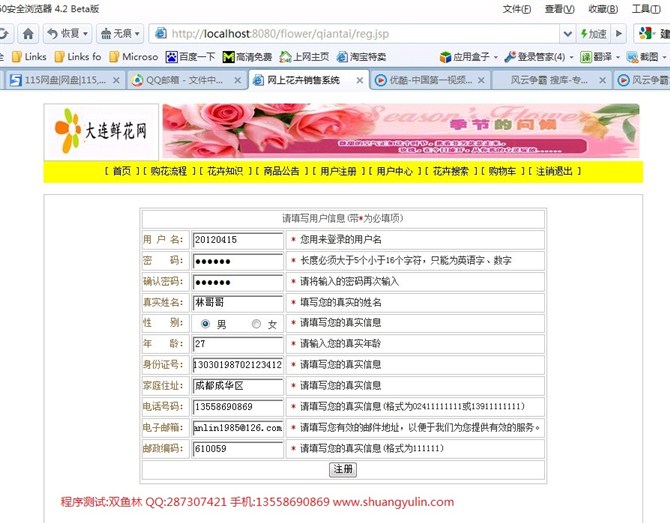Open the 查看(V) menu

coord(559,9)
